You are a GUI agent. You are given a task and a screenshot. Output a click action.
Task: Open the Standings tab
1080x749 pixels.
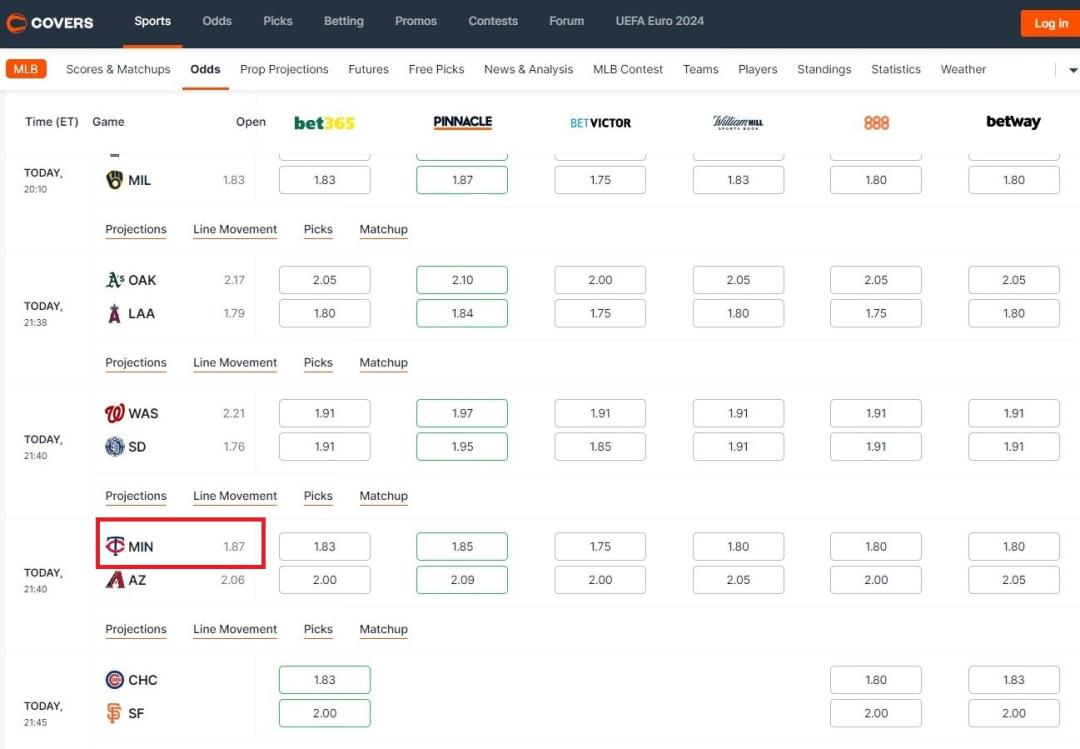[824, 69]
